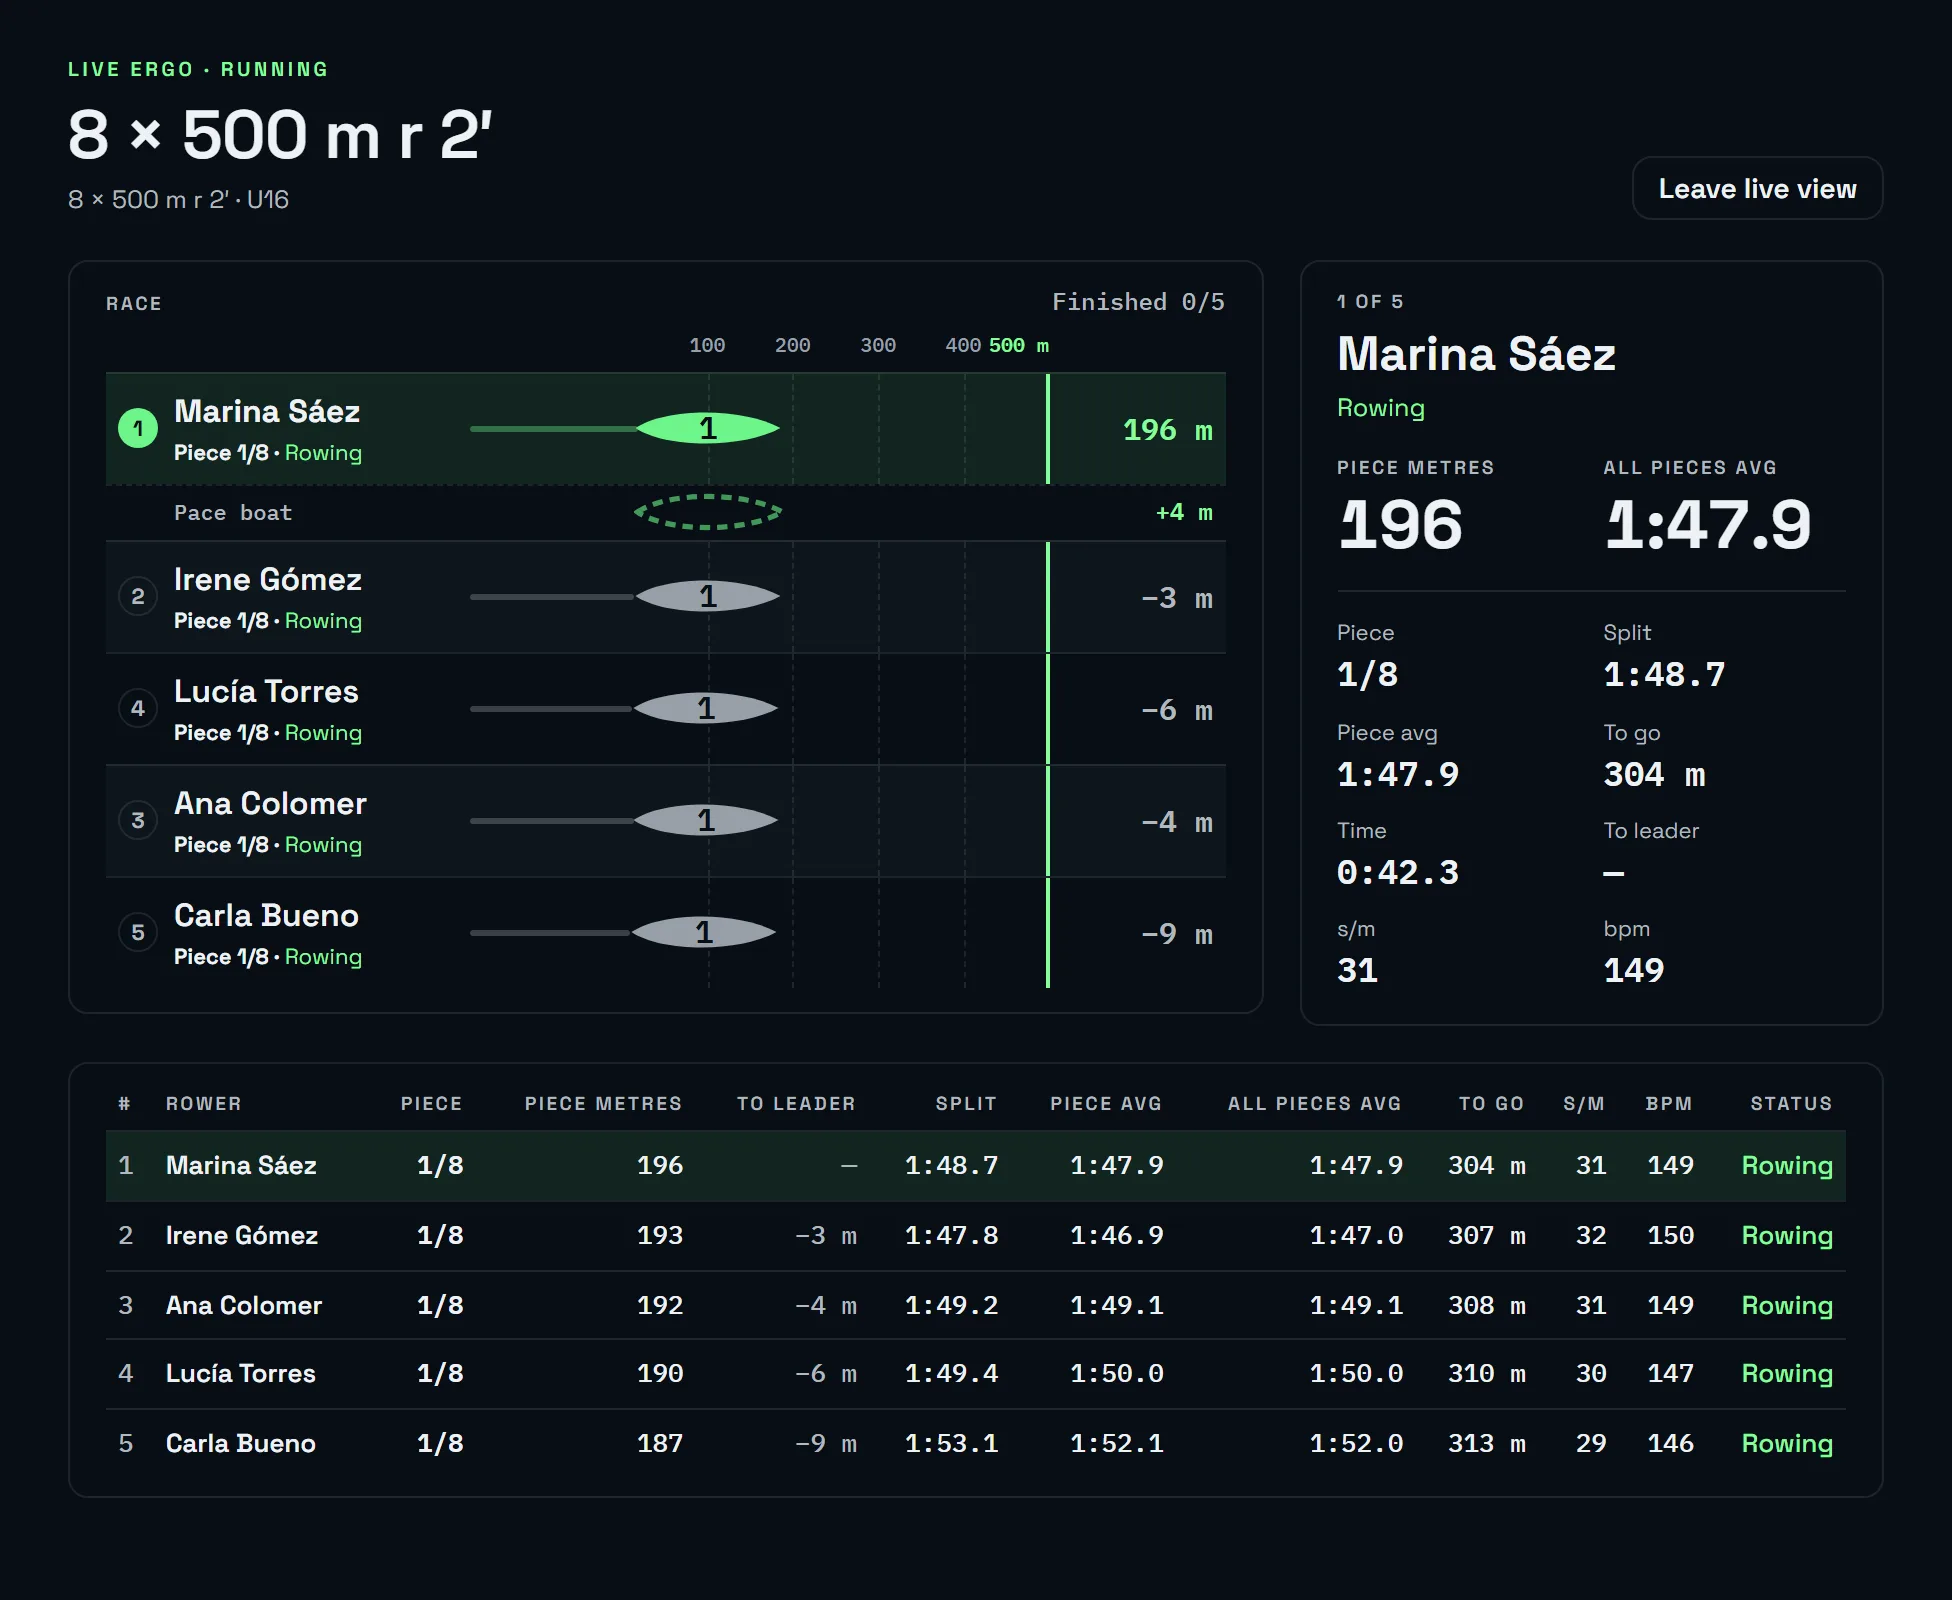
Task: Click the 100 distance tick label
Action: [x=707, y=345]
